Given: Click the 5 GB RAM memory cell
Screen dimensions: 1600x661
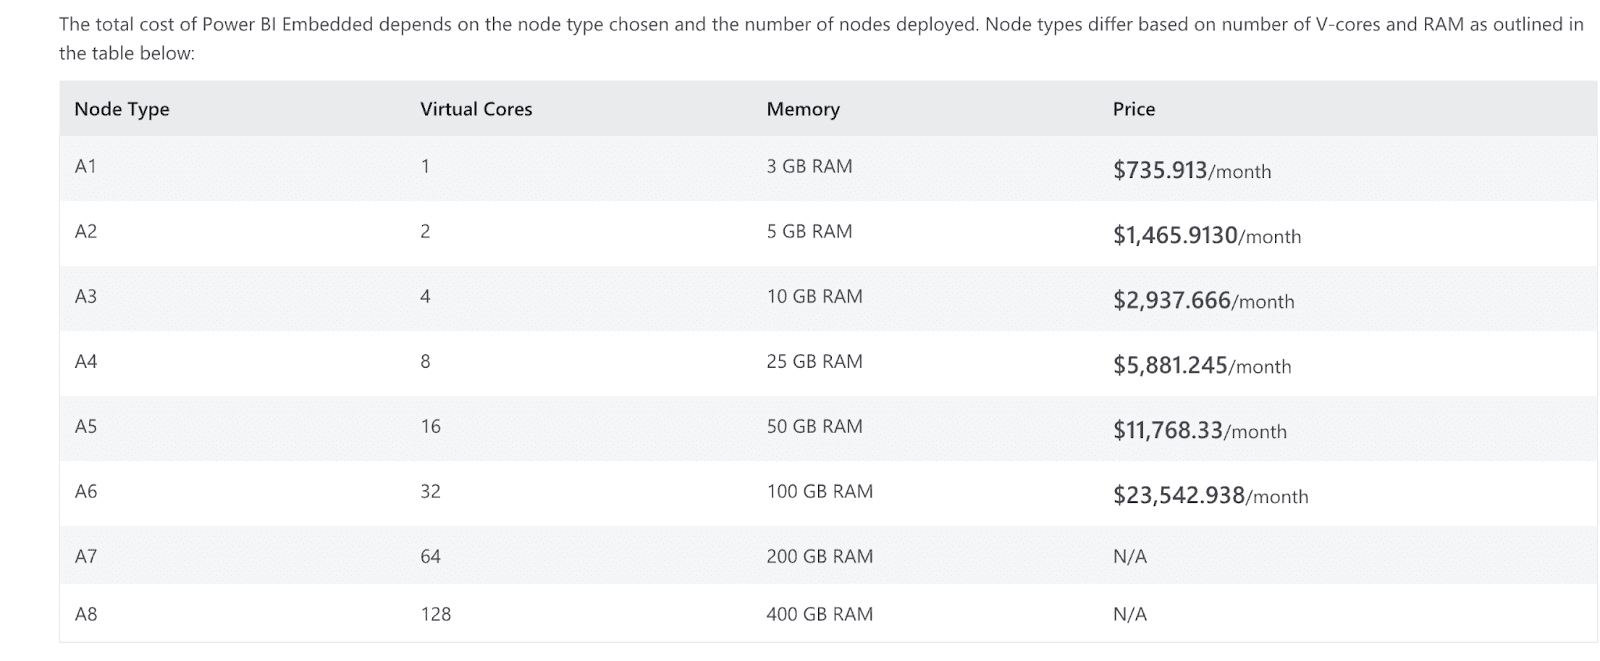Looking at the screenshot, I should [809, 231].
